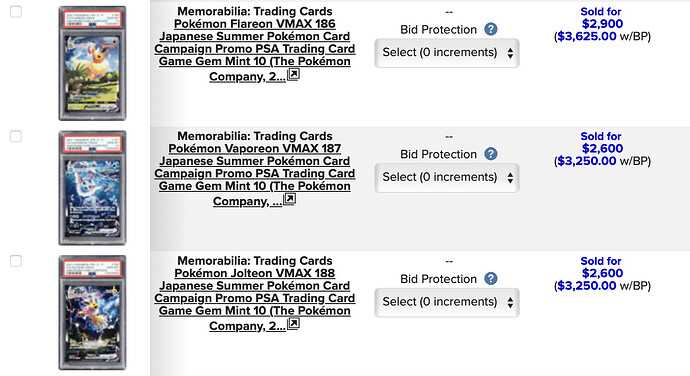Click Bid Protection help icon for Flareon lot
The width and height of the screenshot is (690, 376).
pyautogui.click(x=491, y=29)
